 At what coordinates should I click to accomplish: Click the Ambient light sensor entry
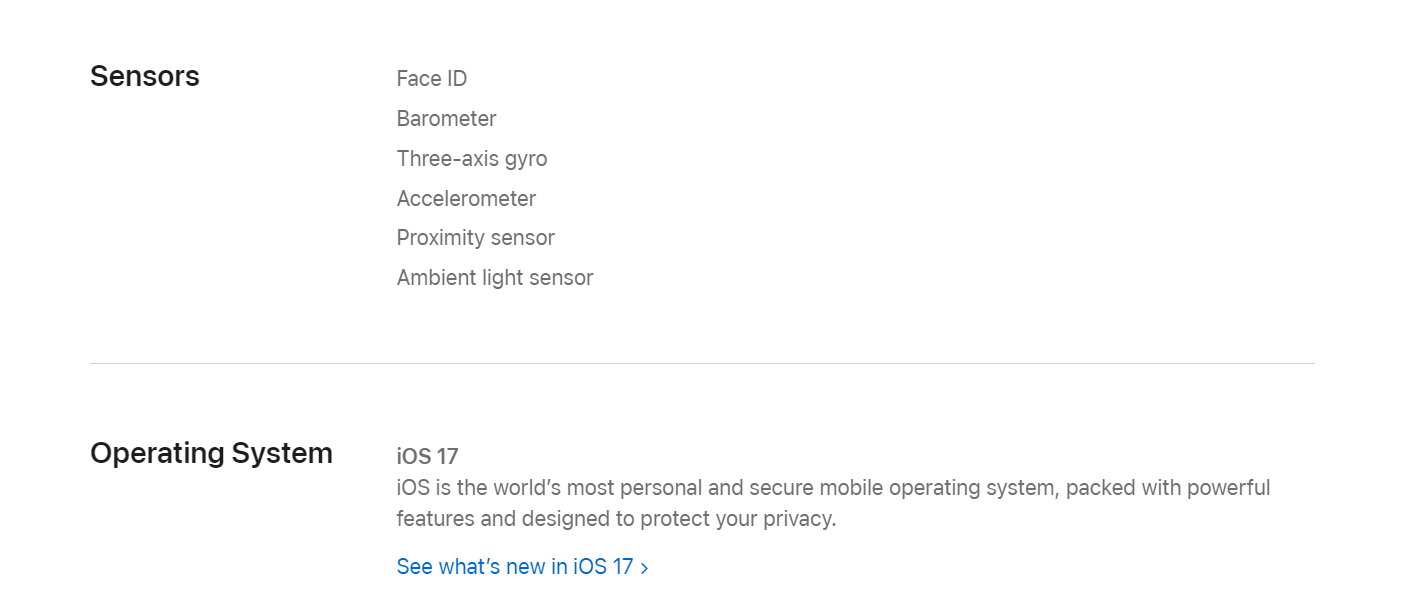click(x=495, y=278)
